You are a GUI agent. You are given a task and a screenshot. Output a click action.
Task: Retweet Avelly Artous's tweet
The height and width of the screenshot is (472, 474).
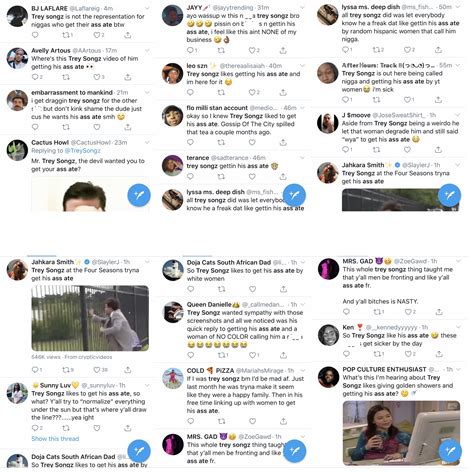(66, 77)
